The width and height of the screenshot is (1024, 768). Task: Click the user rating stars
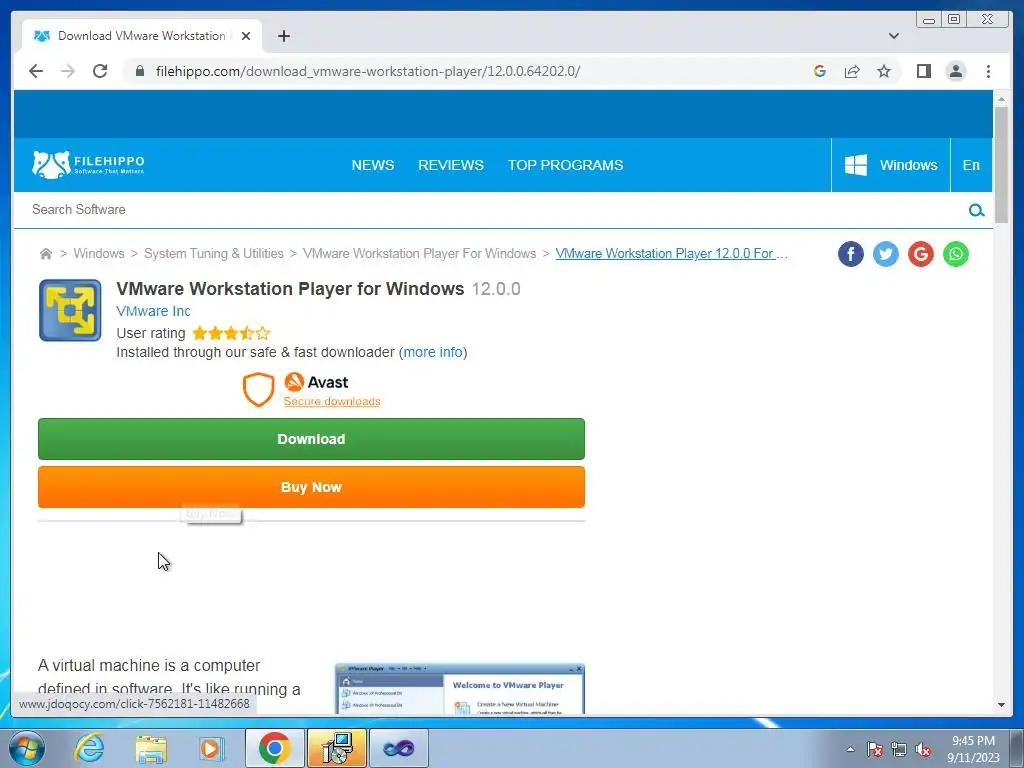click(x=231, y=334)
